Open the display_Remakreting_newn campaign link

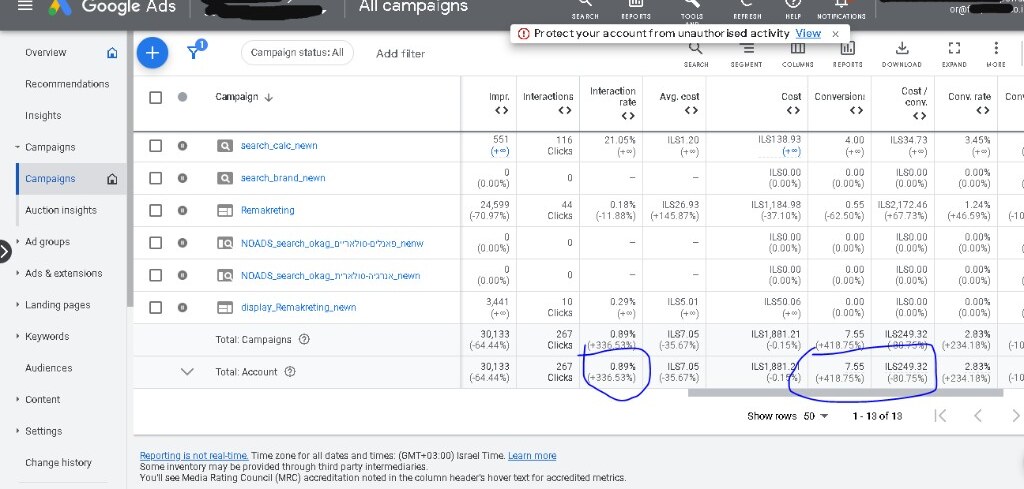tap(298, 308)
